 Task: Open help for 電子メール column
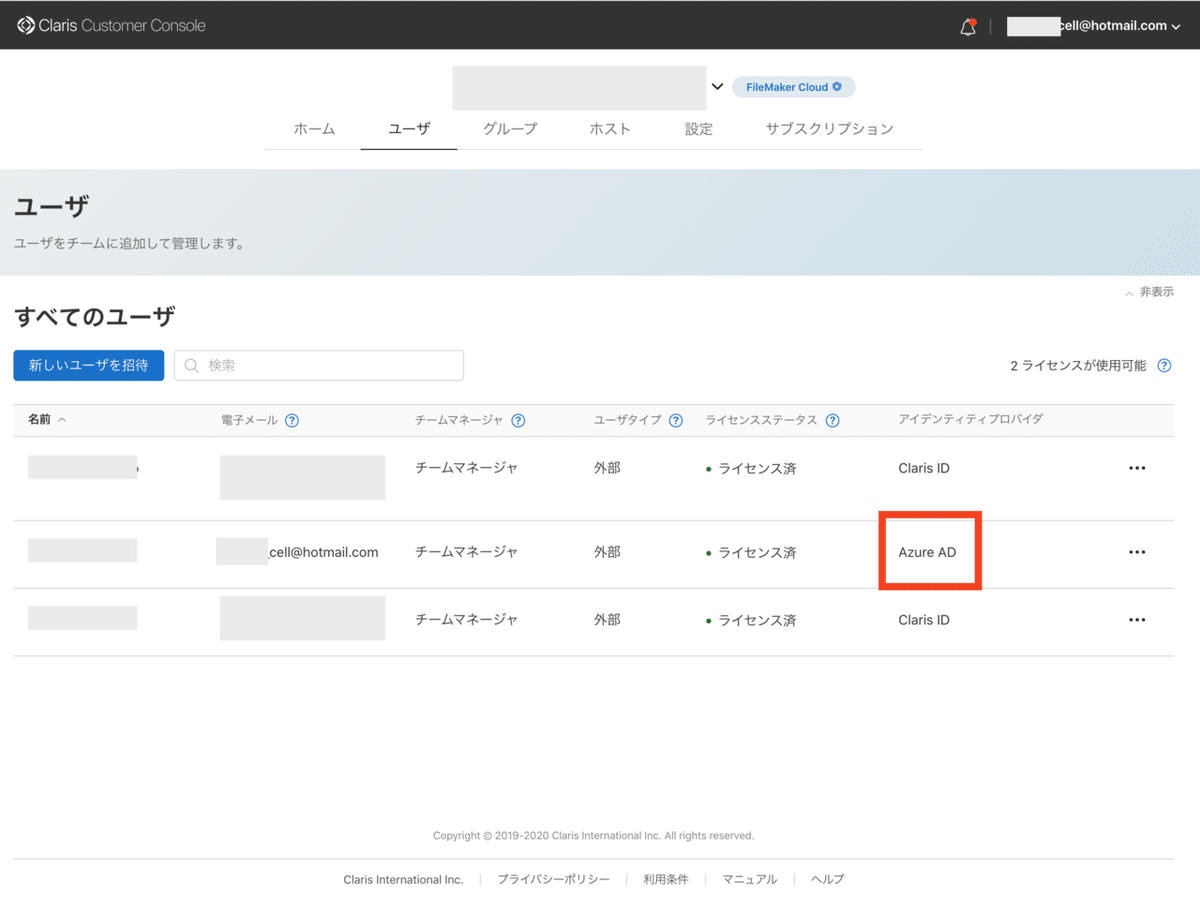click(x=291, y=420)
